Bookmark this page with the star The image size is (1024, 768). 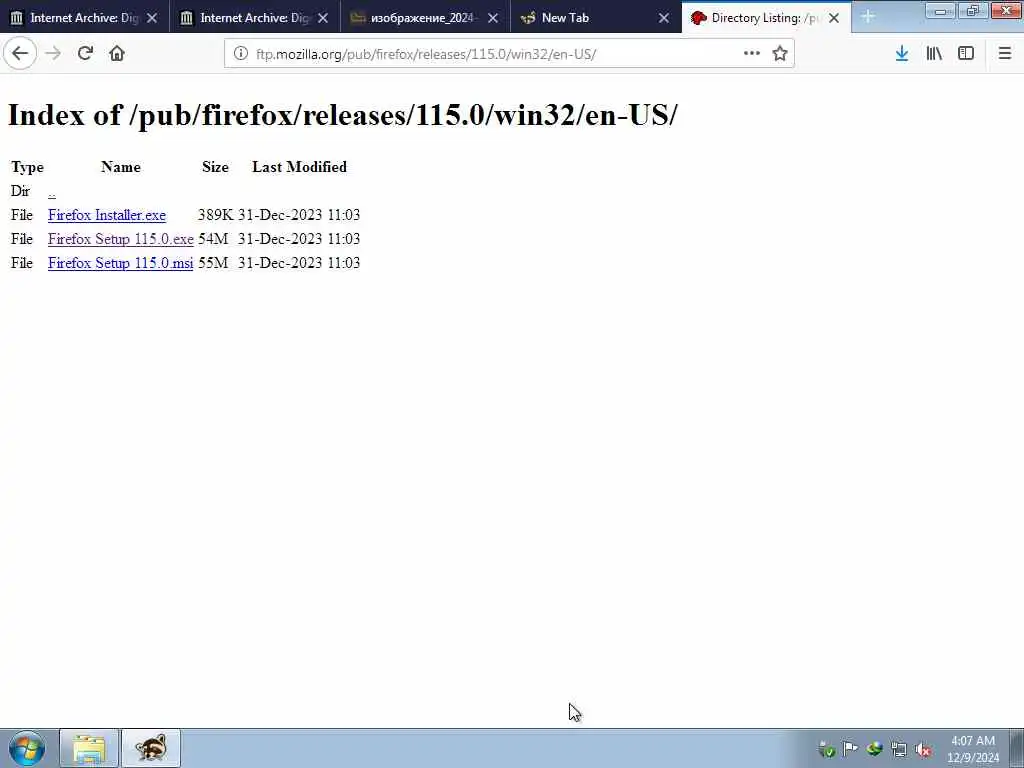[780, 54]
